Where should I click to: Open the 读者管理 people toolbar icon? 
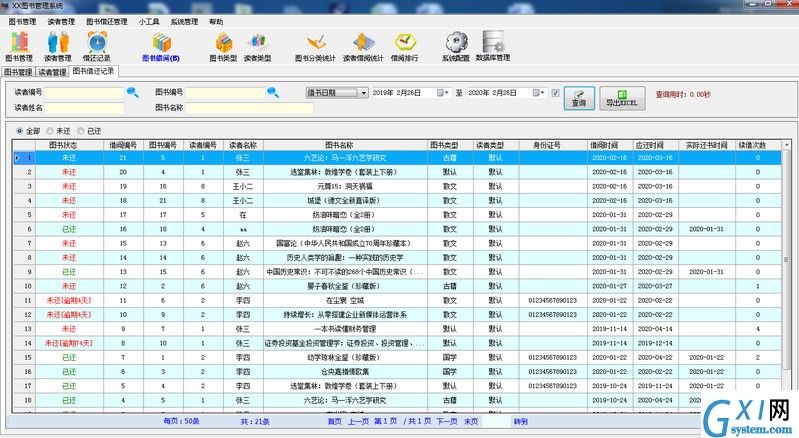coord(58,46)
